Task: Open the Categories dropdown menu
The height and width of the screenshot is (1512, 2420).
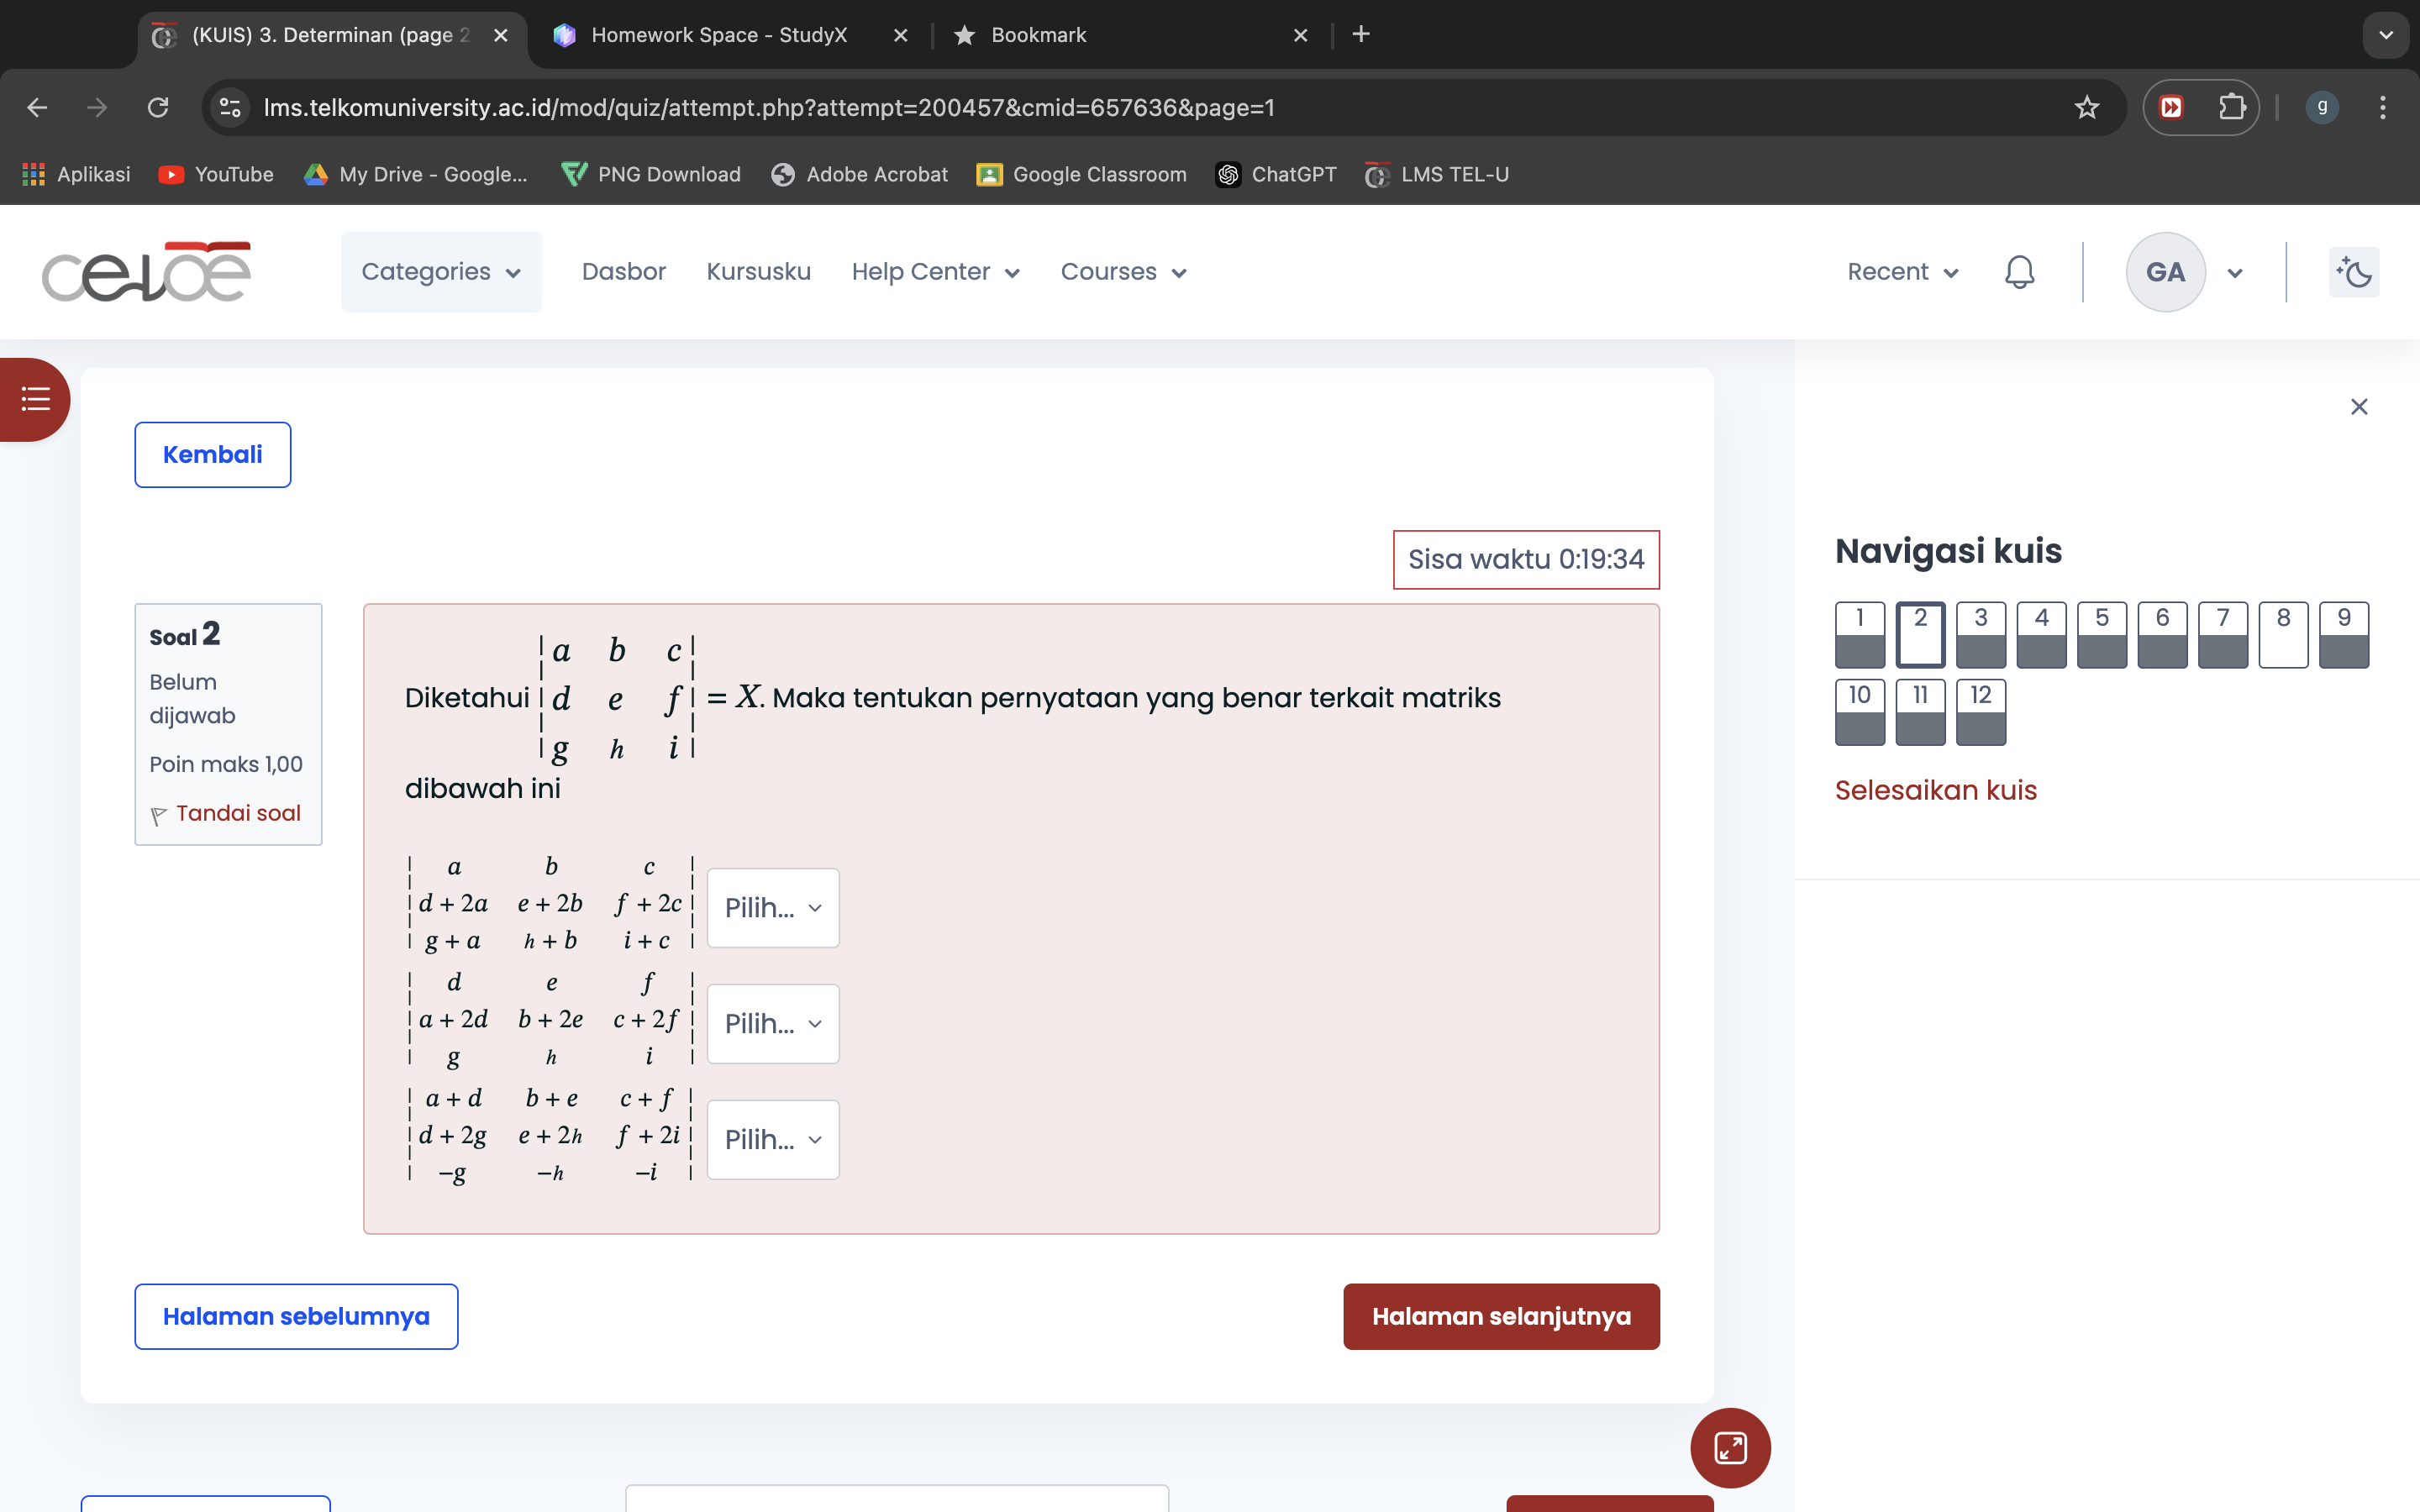Action: point(441,270)
